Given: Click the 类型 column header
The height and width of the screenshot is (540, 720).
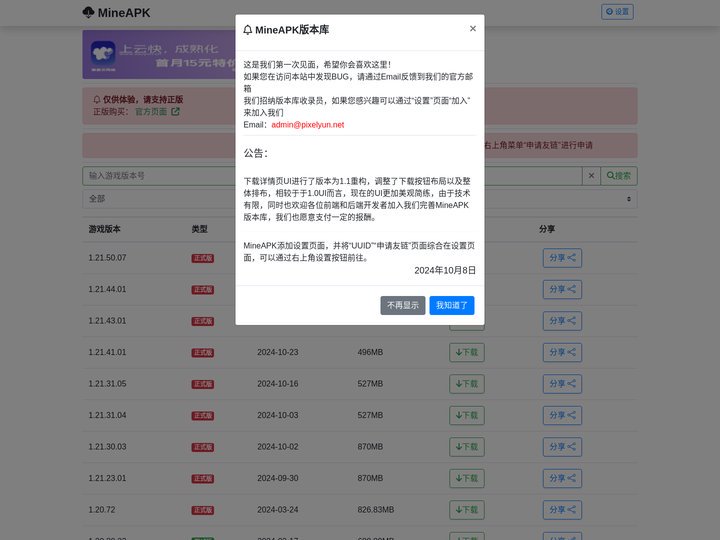Looking at the screenshot, I should click(199, 229).
